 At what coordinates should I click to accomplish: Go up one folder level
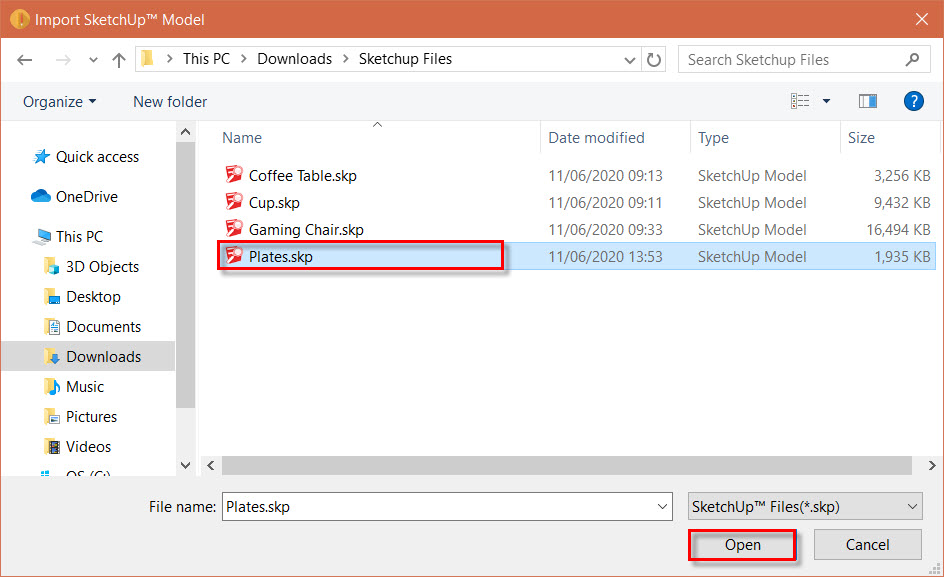point(119,60)
